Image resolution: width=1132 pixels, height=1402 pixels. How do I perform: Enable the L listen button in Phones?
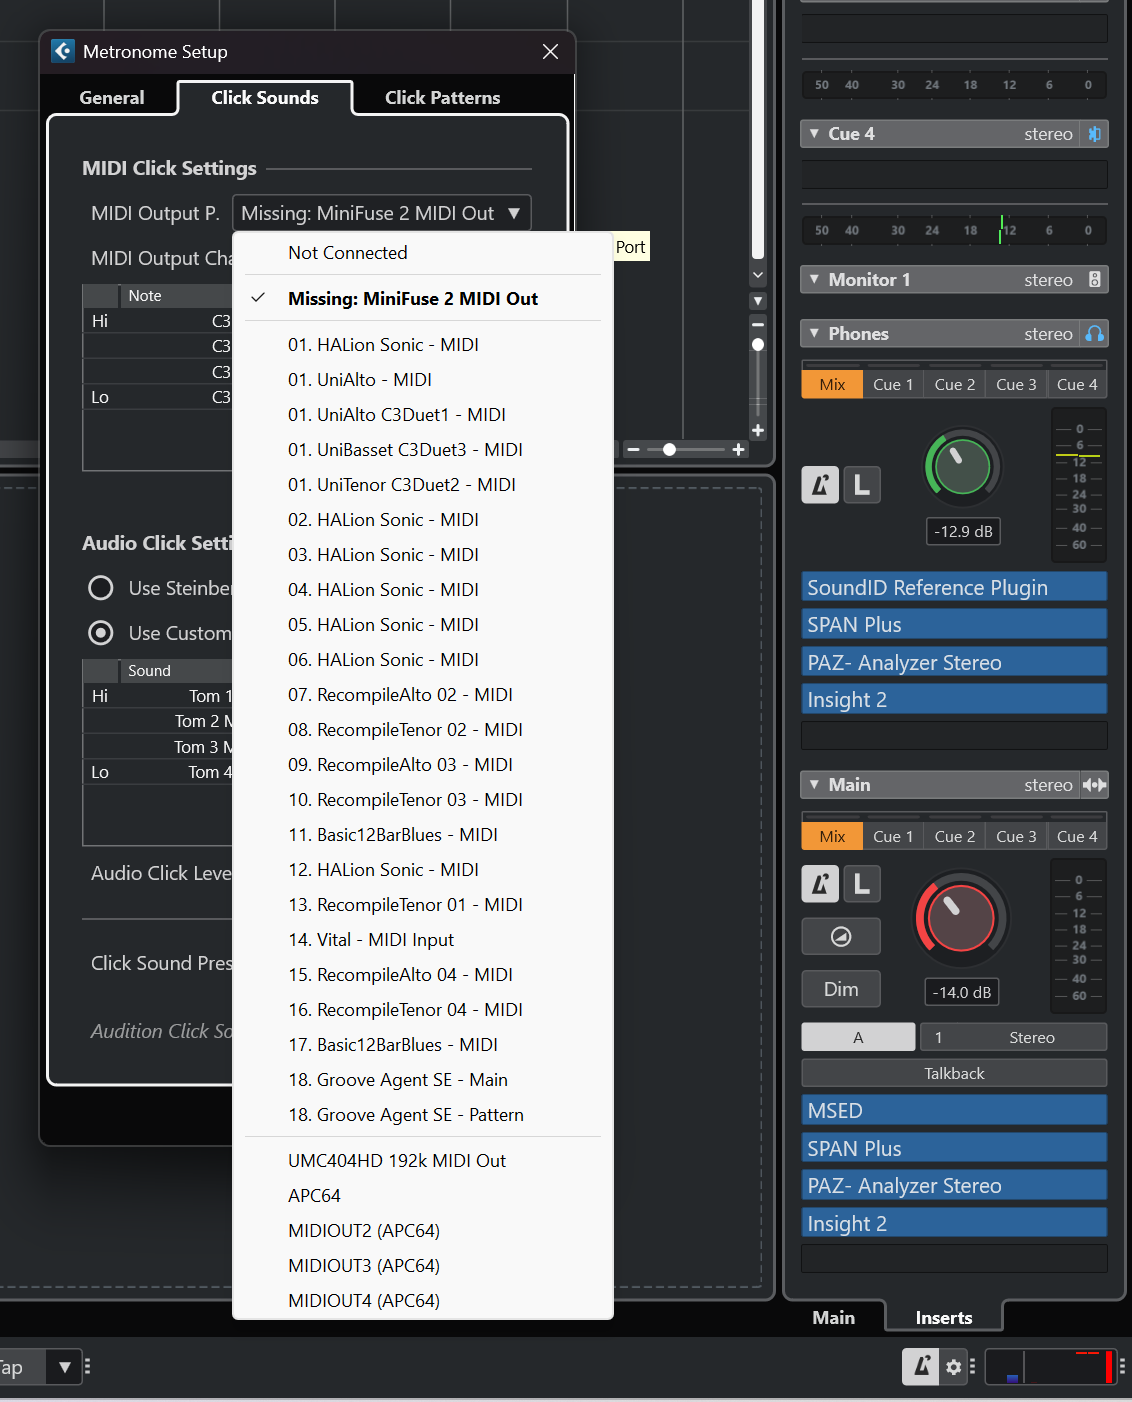862,486
